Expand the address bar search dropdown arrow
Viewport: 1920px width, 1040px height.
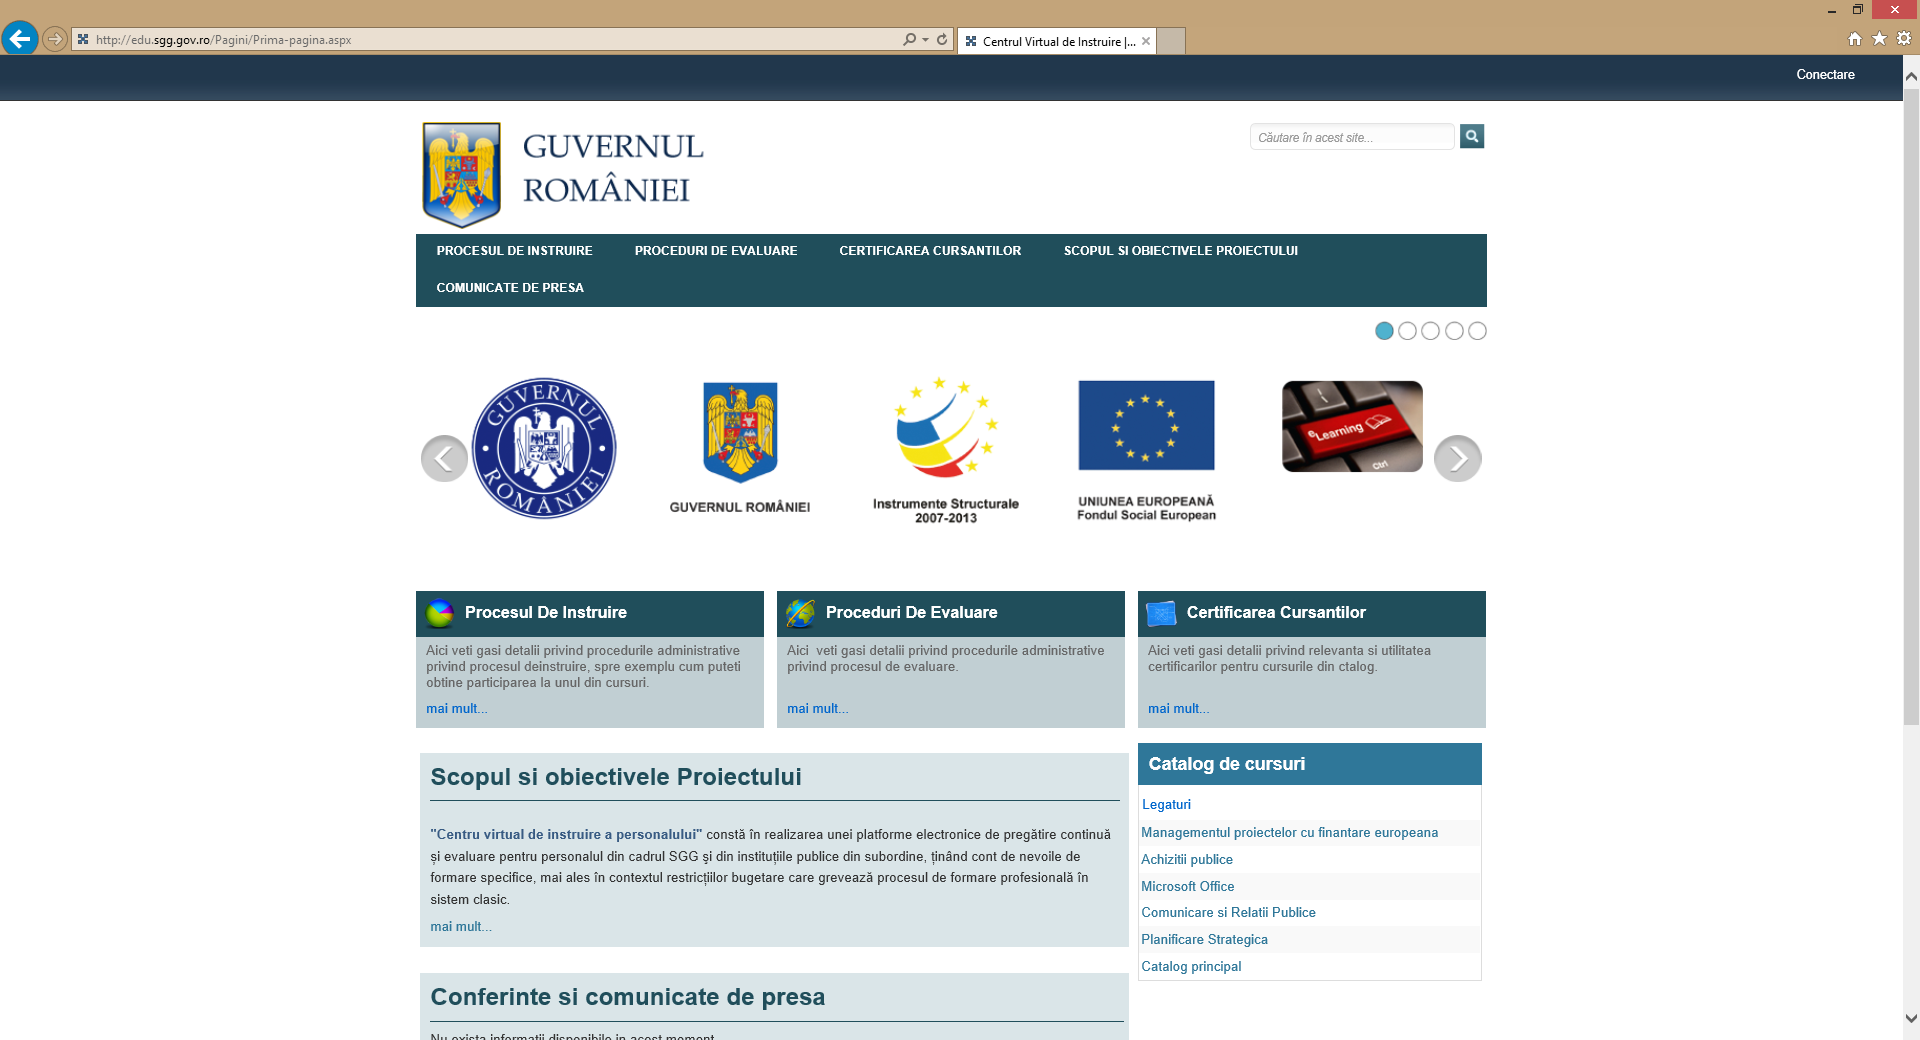click(926, 40)
